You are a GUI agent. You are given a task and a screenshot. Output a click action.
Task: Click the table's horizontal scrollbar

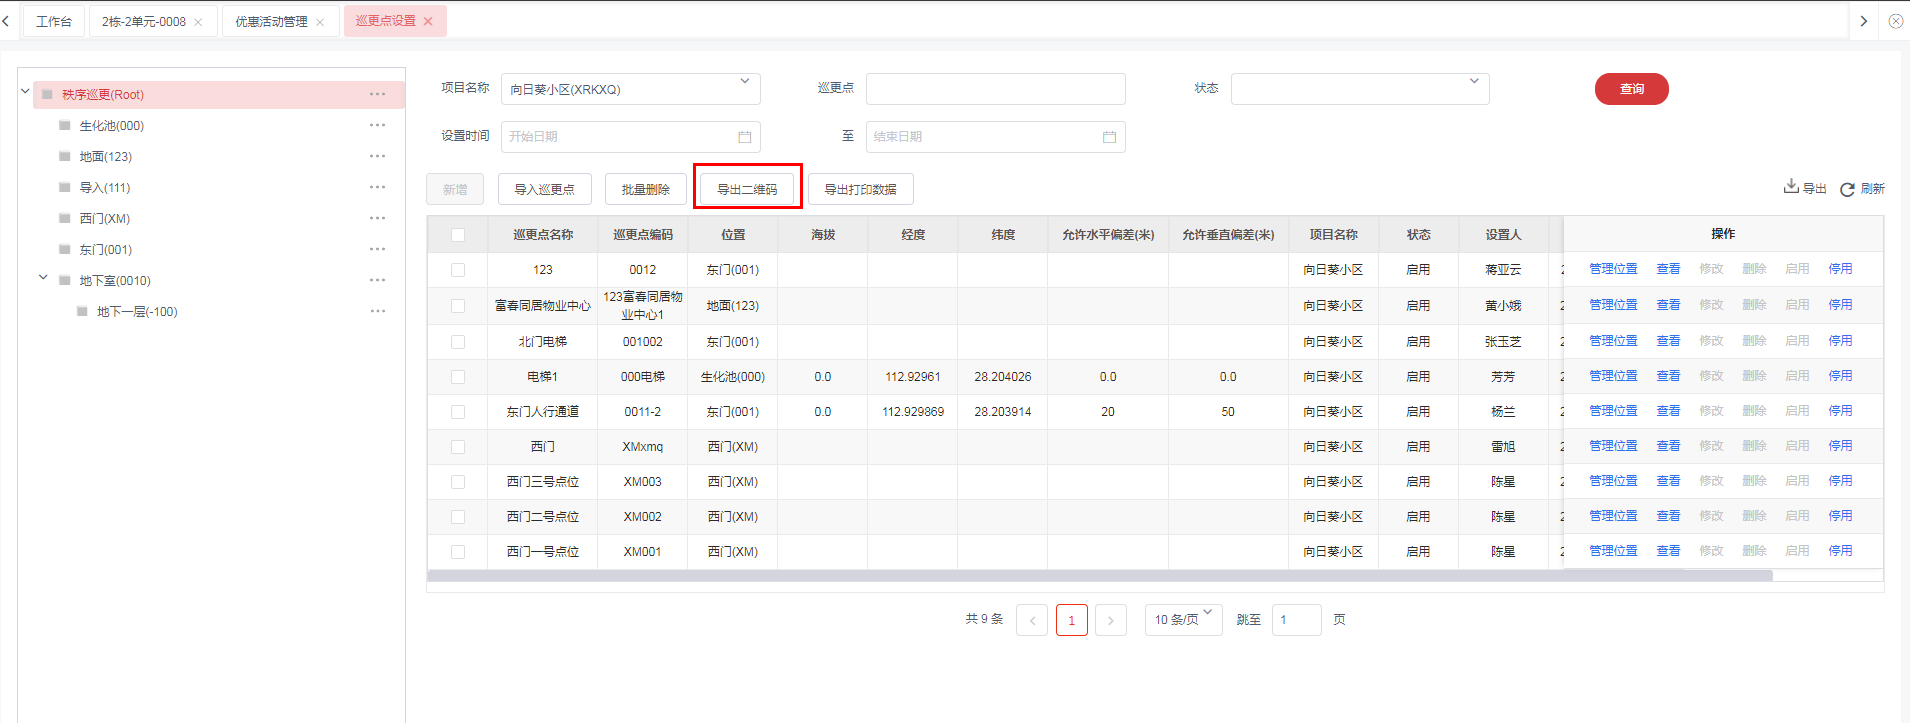click(1100, 576)
